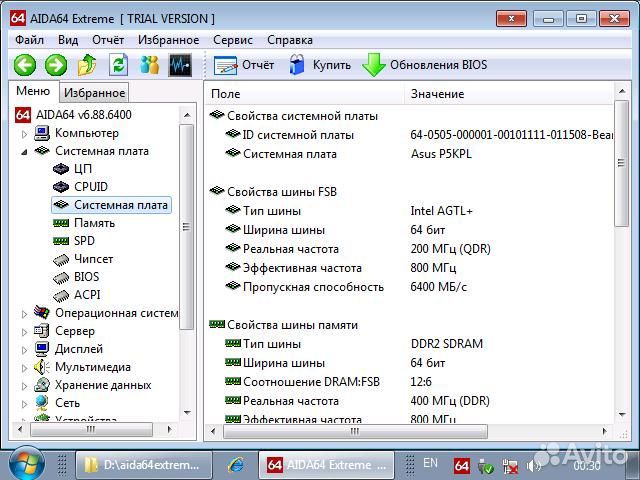This screenshot has width=640, height=480.
Task: Open the D:\aida64extrem... taskbar folder
Action: tap(144, 465)
